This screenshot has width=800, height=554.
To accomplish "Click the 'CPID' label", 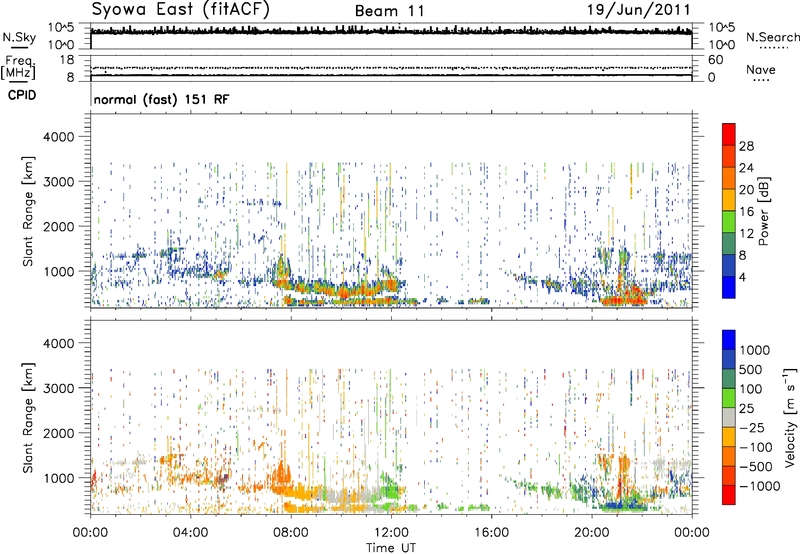I will pyautogui.click(x=22, y=95).
